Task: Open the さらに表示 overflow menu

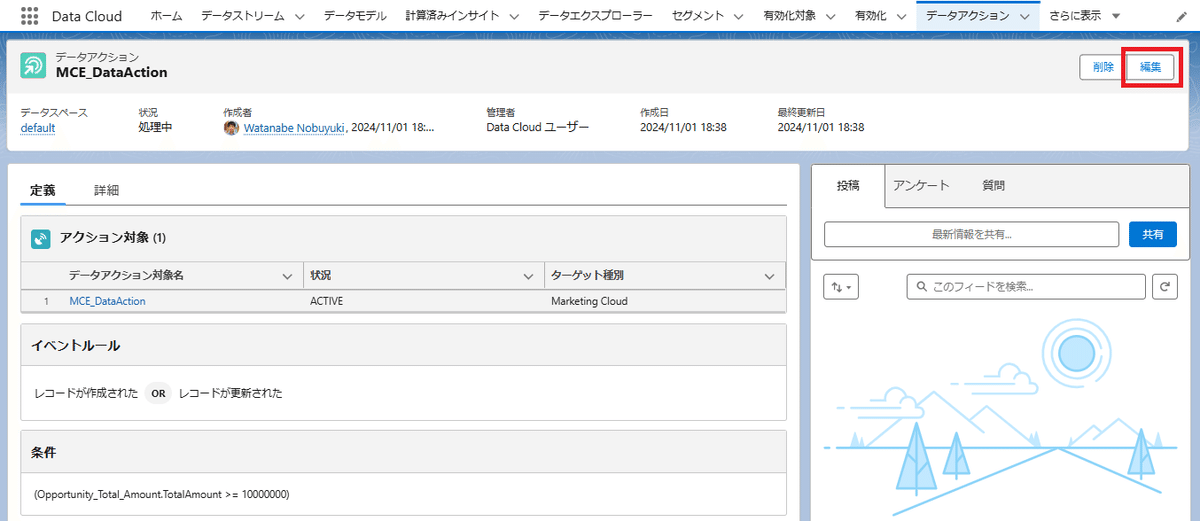Action: click(1084, 16)
